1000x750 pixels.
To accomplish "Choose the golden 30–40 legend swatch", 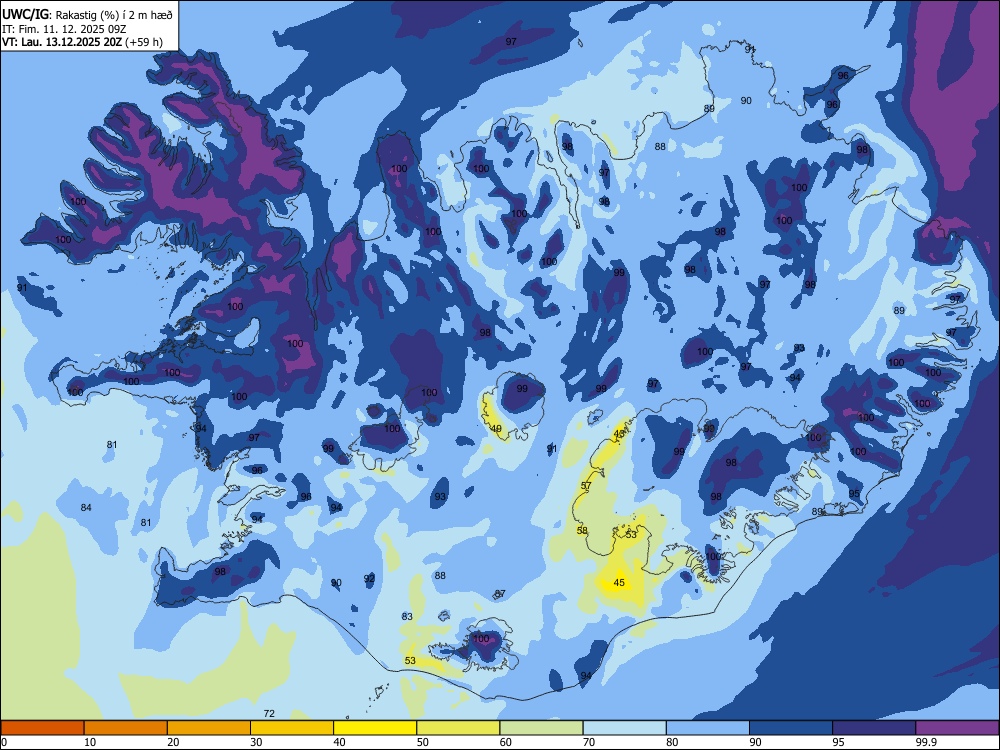I will coord(292,728).
